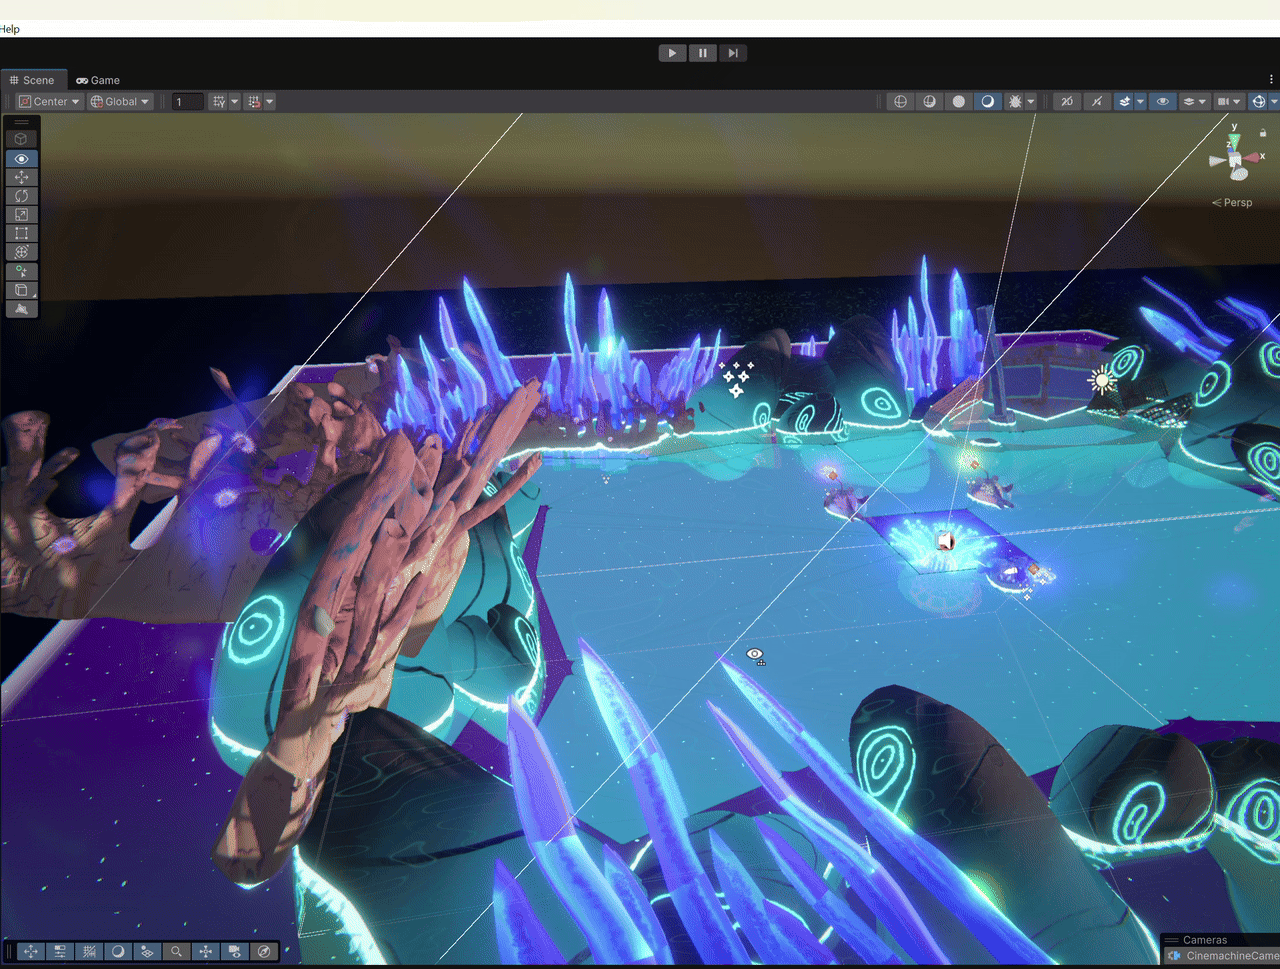The image size is (1280, 969).
Task: Open the debug draw mode dropdown arrow
Action: pos(1031,102)
